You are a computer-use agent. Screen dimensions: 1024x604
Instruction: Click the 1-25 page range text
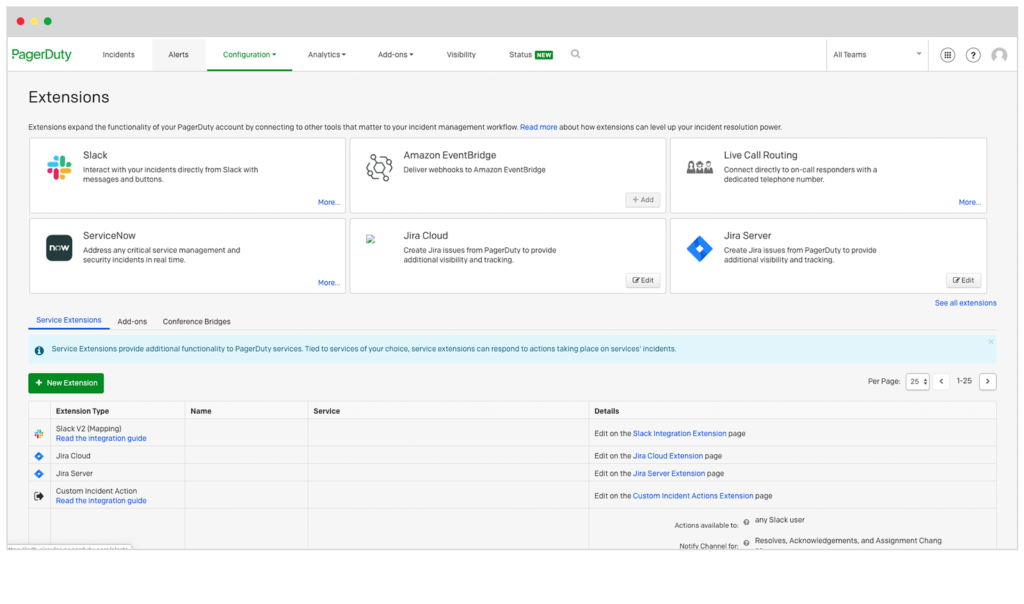click(964, 381)
